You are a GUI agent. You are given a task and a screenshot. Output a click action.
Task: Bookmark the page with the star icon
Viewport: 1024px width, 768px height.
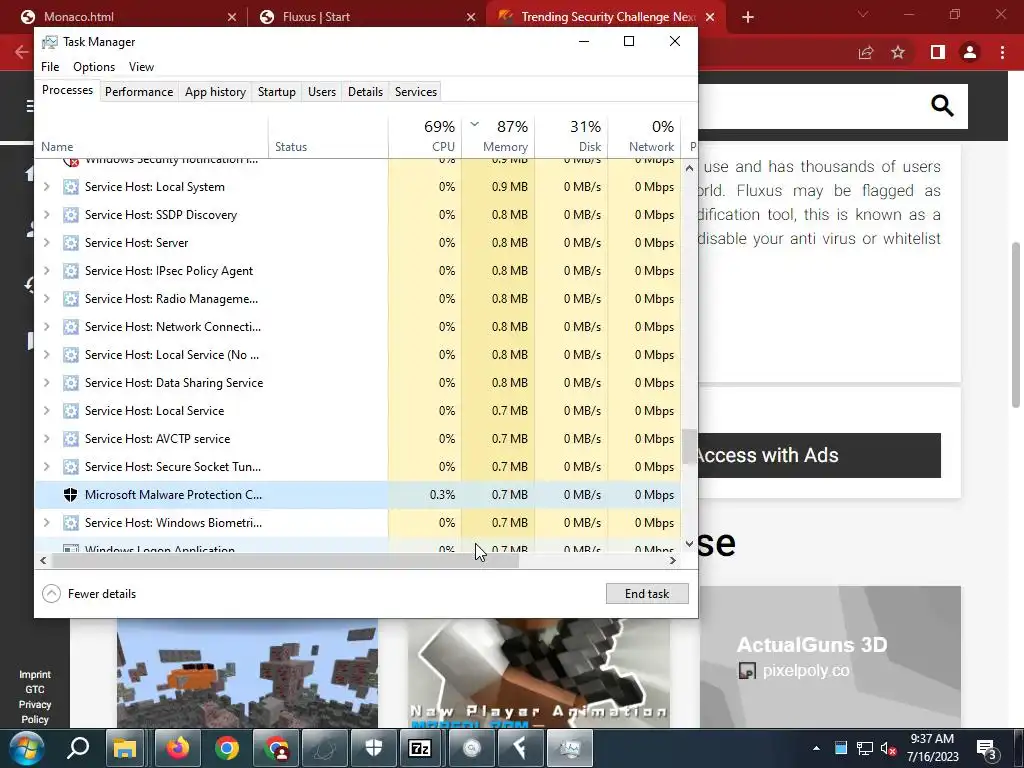click(898, 52)
